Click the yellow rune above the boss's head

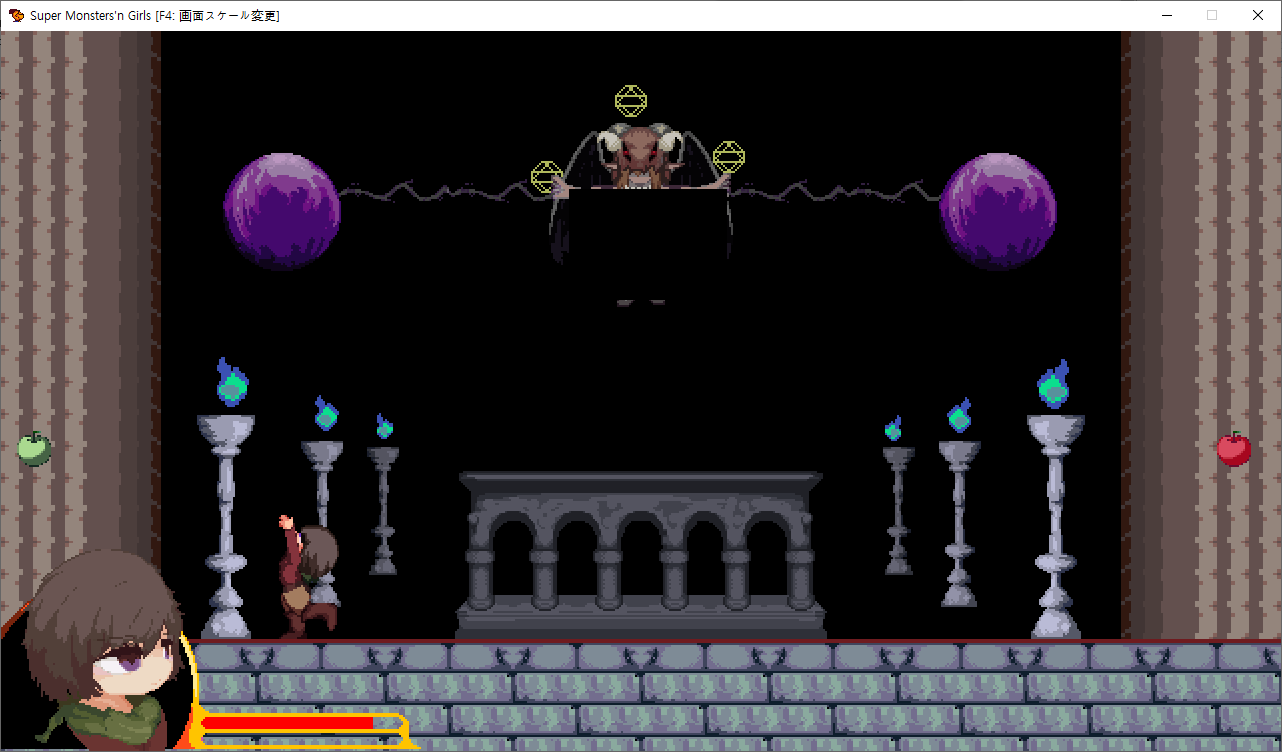[631, 101]
